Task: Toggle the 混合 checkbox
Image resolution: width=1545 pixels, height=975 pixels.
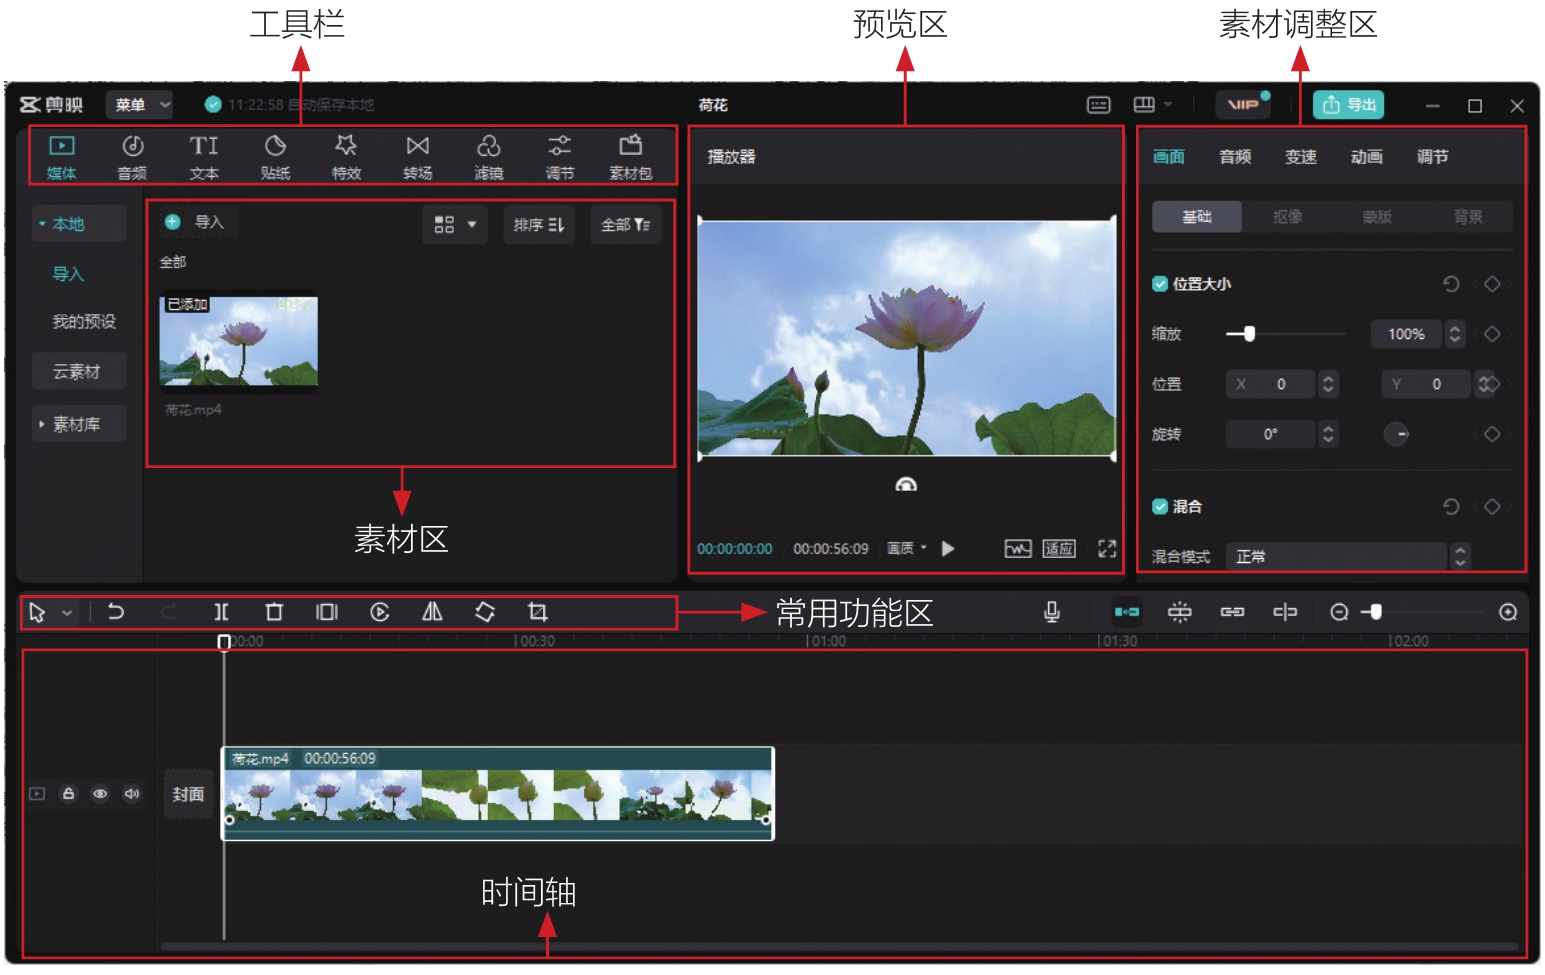Action: (1160, 507)
